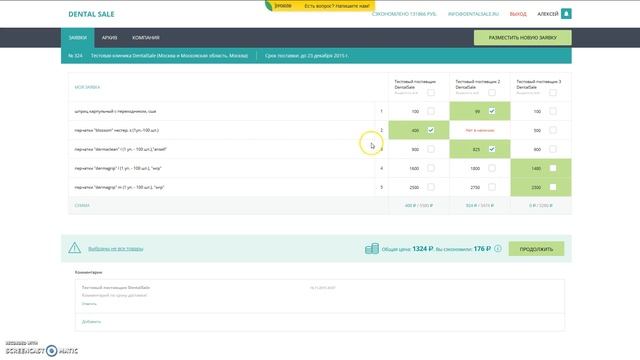Tick select-all checkbox for Тестовый поставщик 3
This screenshot has height=360, width=640.
(553, 93)
